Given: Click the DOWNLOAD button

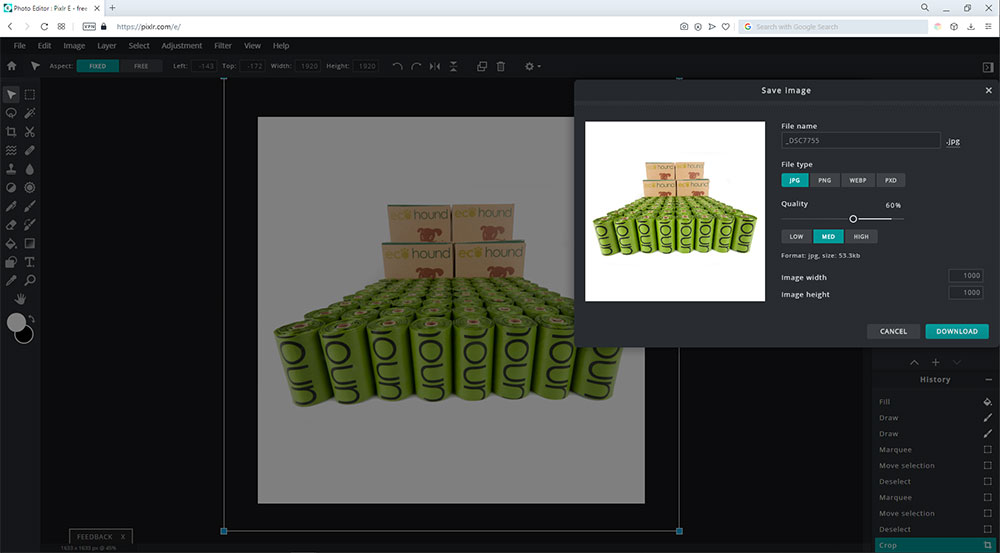Looking at the screenshot, I should (x=957, y=332).
